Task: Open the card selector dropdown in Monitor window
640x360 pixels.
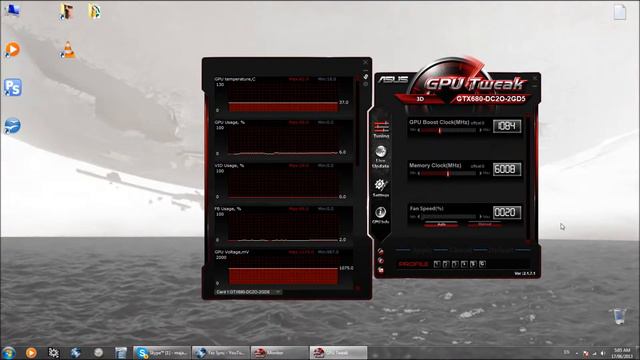Action: [x=248, y=292]
